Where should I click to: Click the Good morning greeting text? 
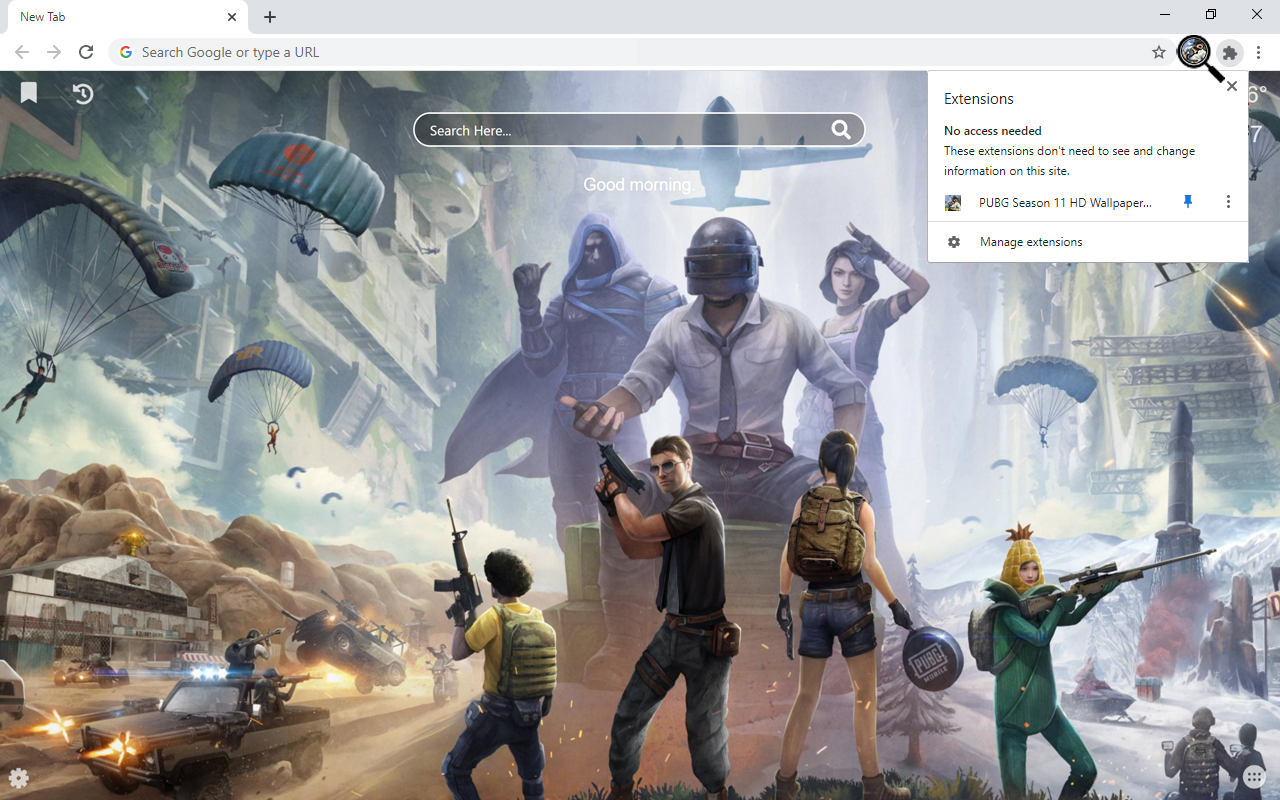[x=637, y=185]
